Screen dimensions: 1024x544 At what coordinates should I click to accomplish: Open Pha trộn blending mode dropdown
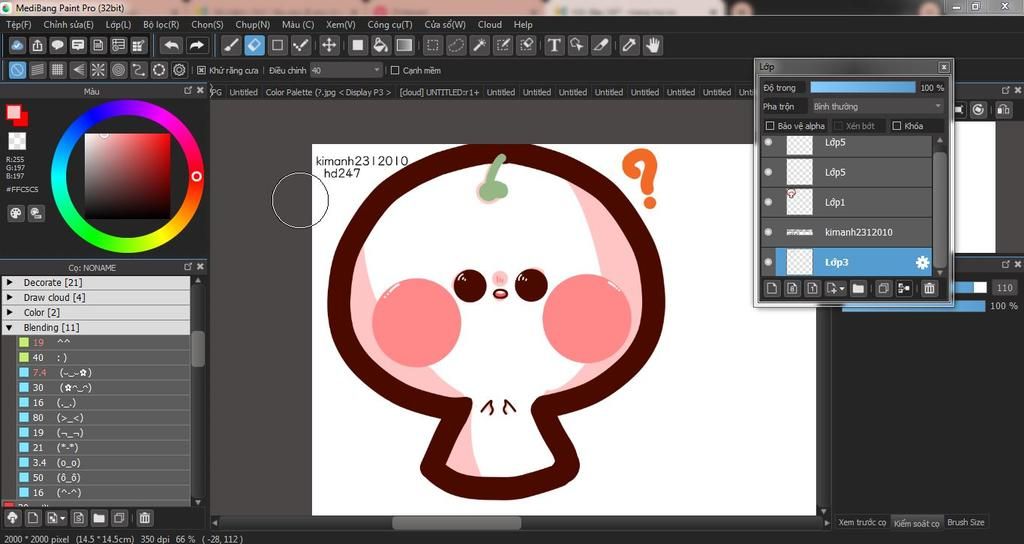[x=877, y=106]
